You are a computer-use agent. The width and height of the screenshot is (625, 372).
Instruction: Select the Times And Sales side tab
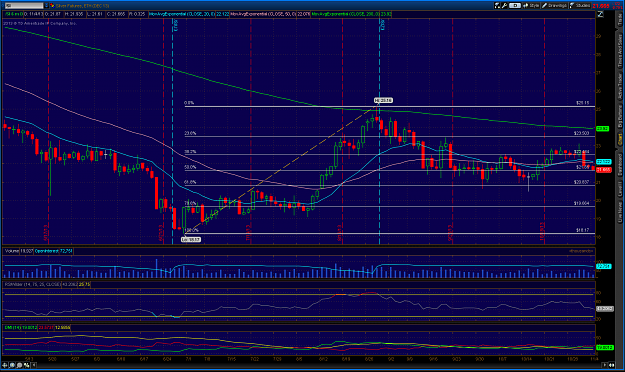620,51
